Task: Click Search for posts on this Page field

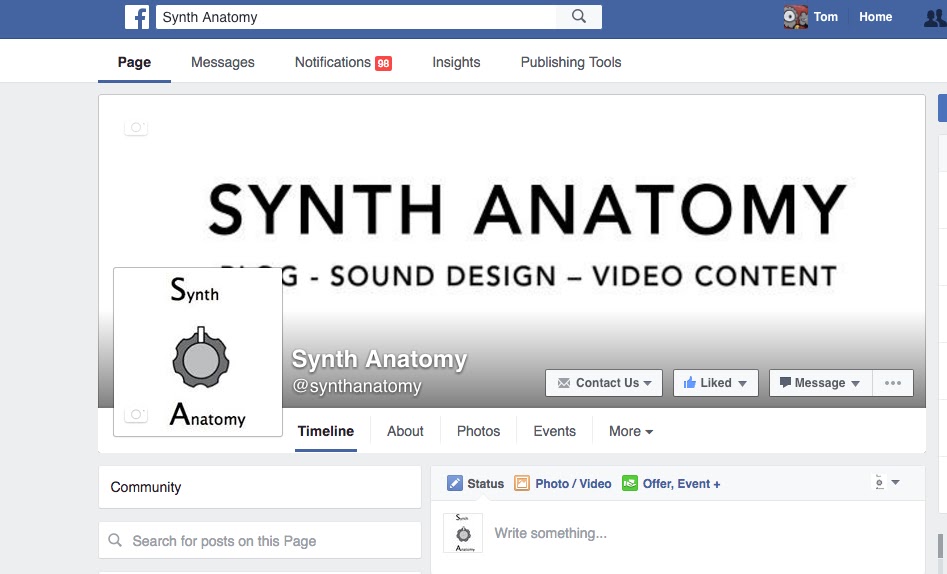Action: point(260,540)
